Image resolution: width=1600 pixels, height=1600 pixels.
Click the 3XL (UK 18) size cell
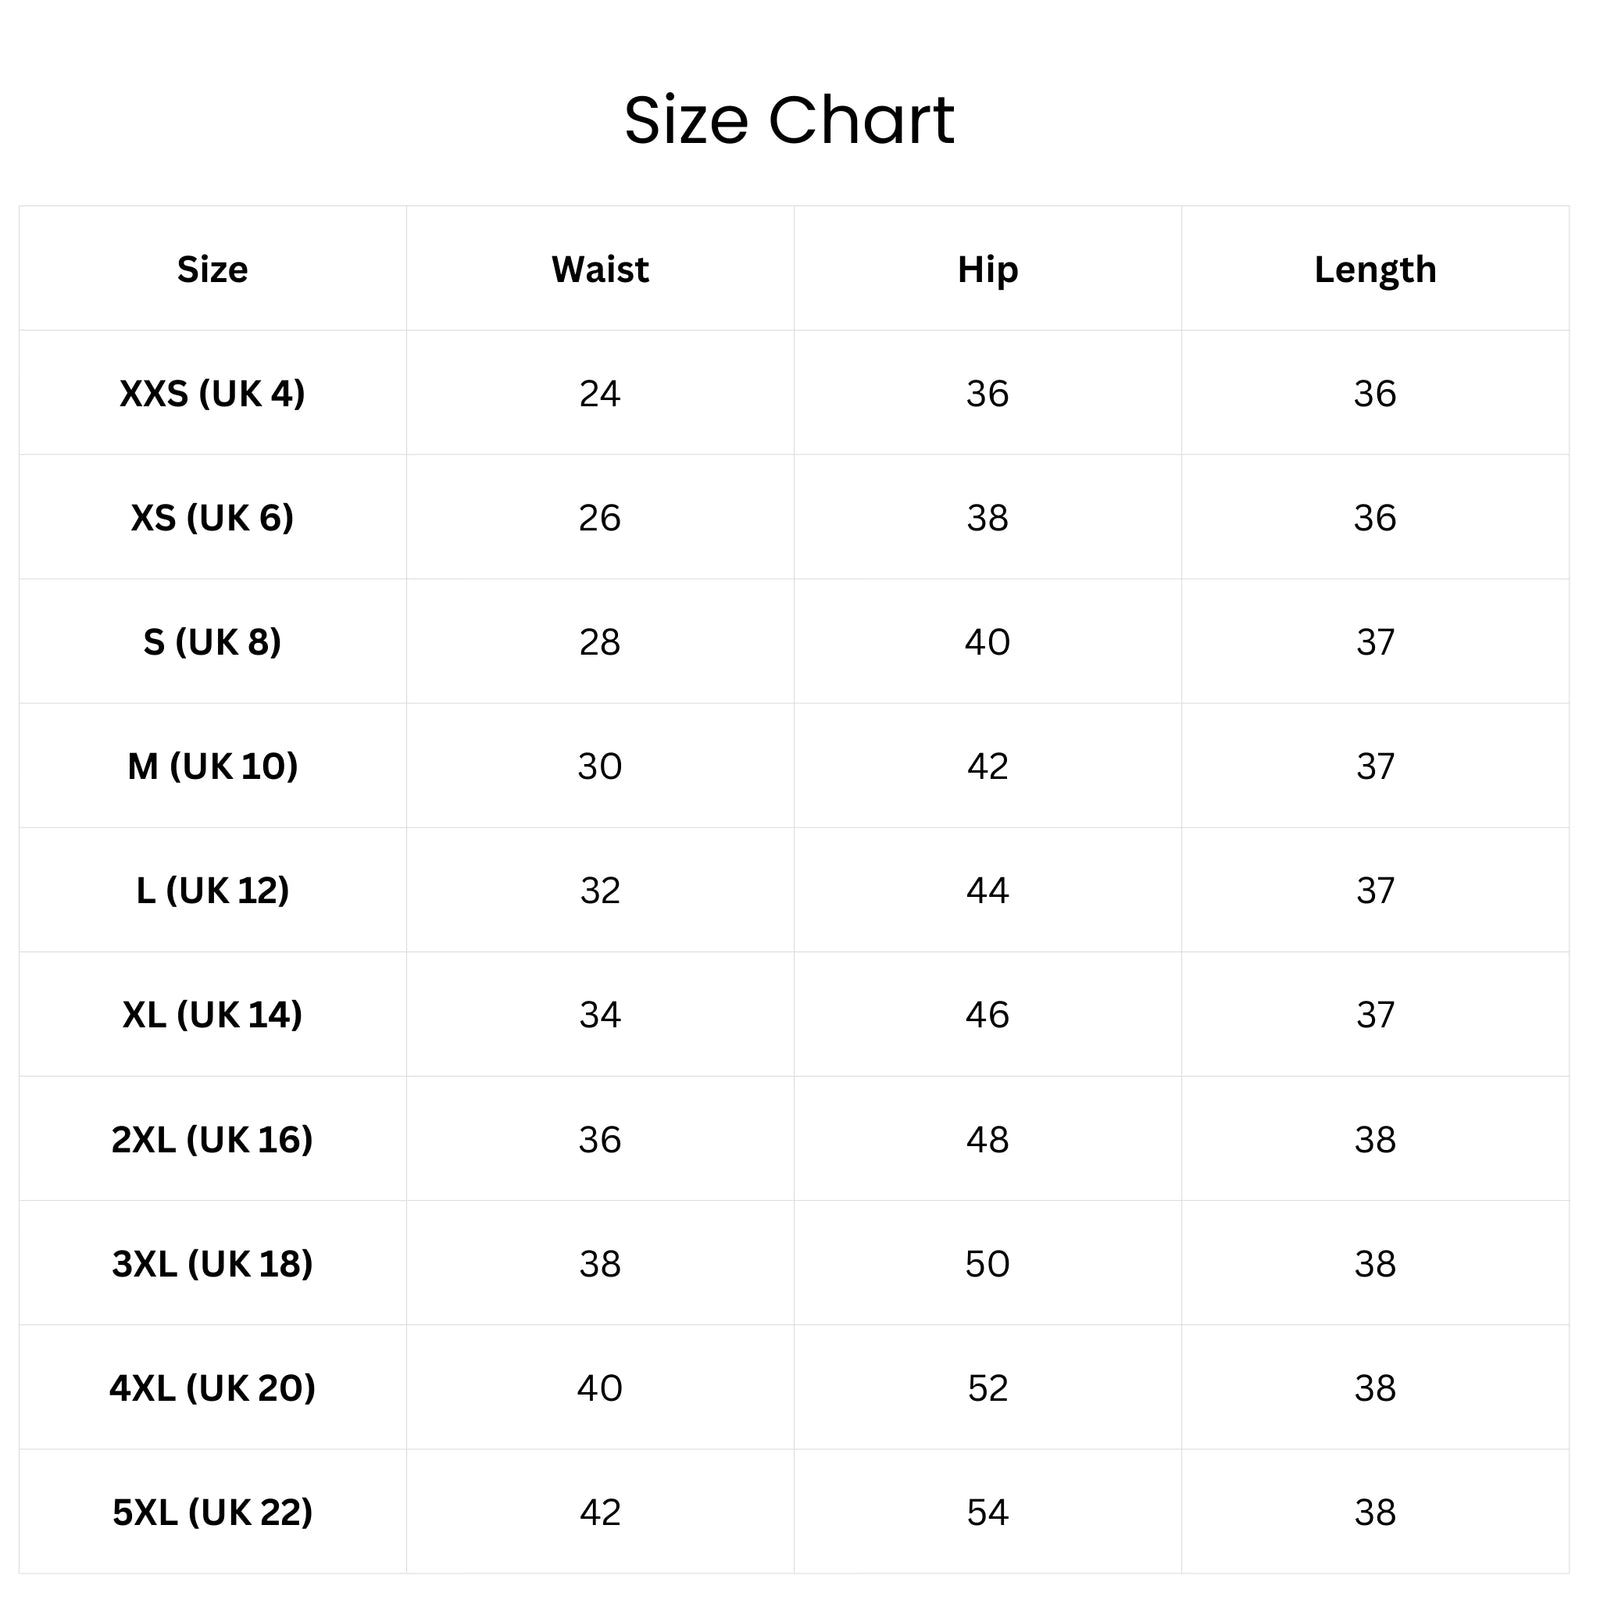pyautogui.click(x=212, y=1263)
